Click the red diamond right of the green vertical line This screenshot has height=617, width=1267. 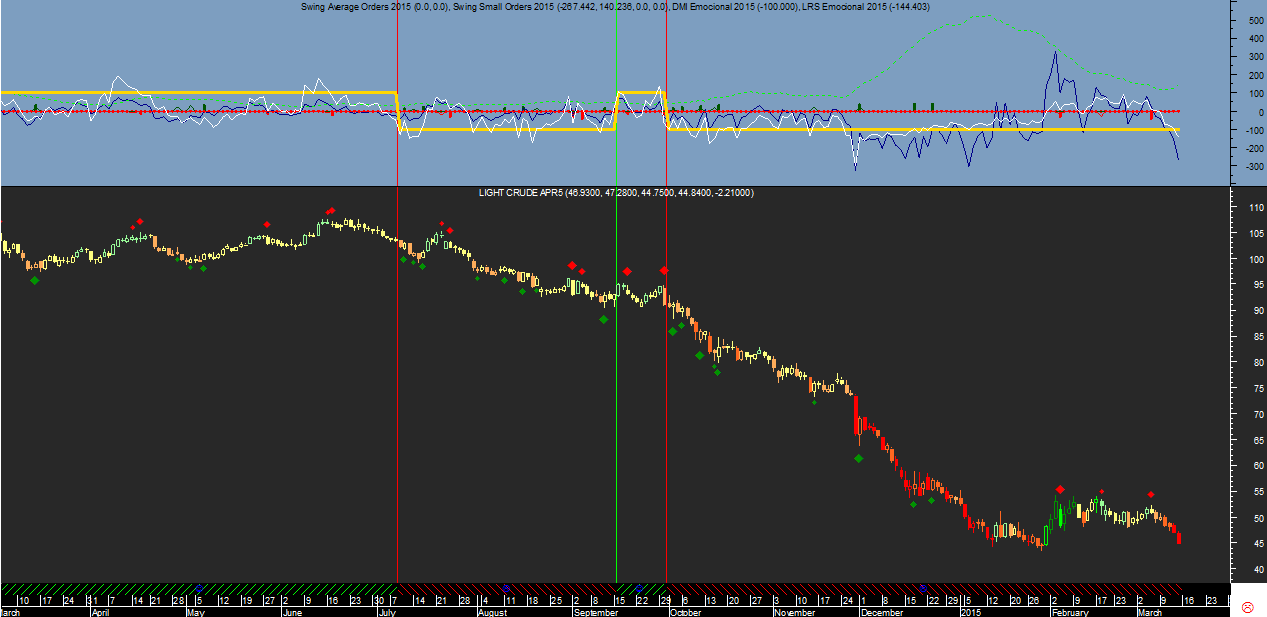pyautogui.click(x=627, y=271)
